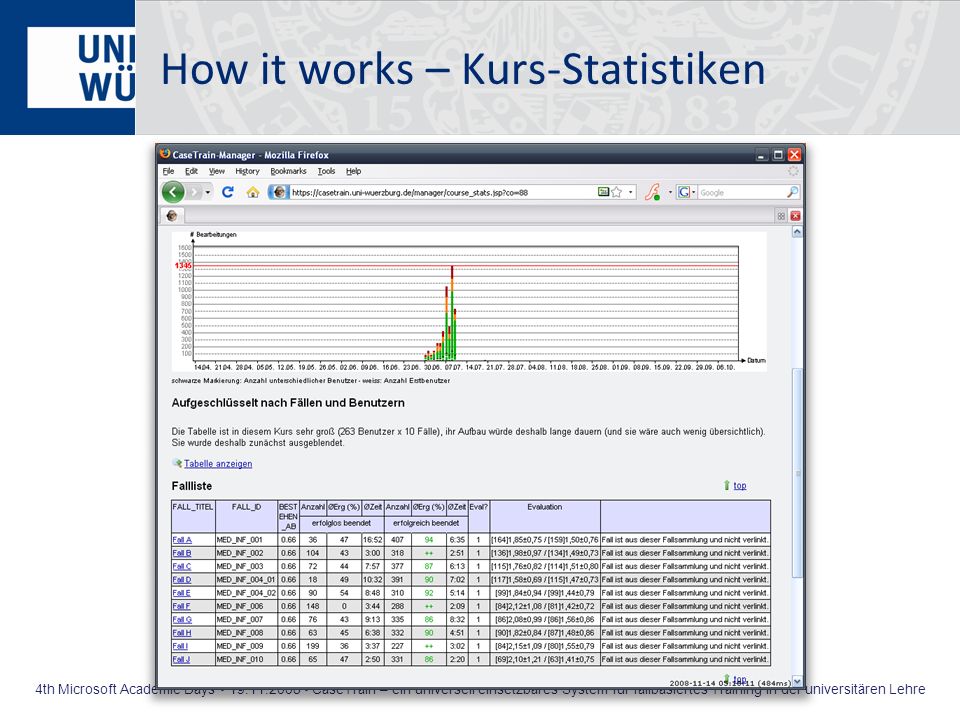Open the Fall I link
Viewport: 960px width, 720px height.
point(180,646)
